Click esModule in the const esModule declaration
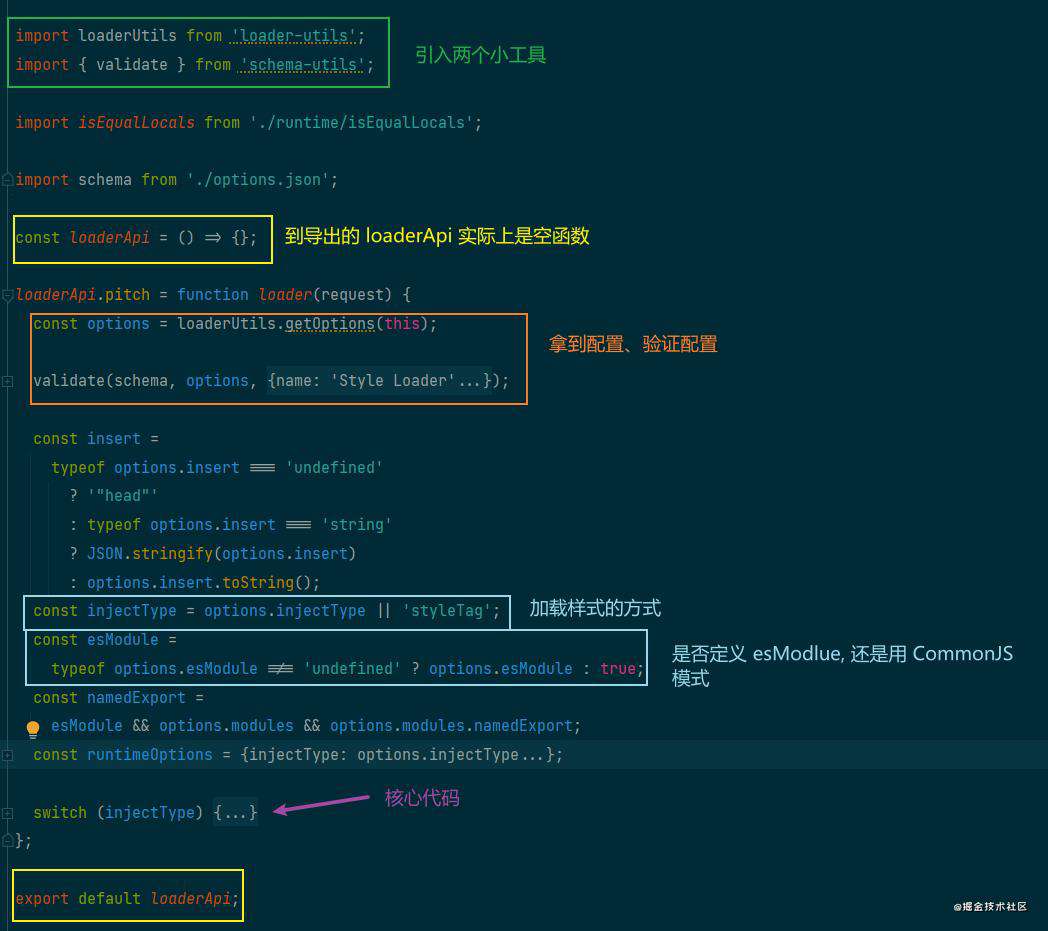The width and height of the screenshot is (1048, 931). coord(122,640)
